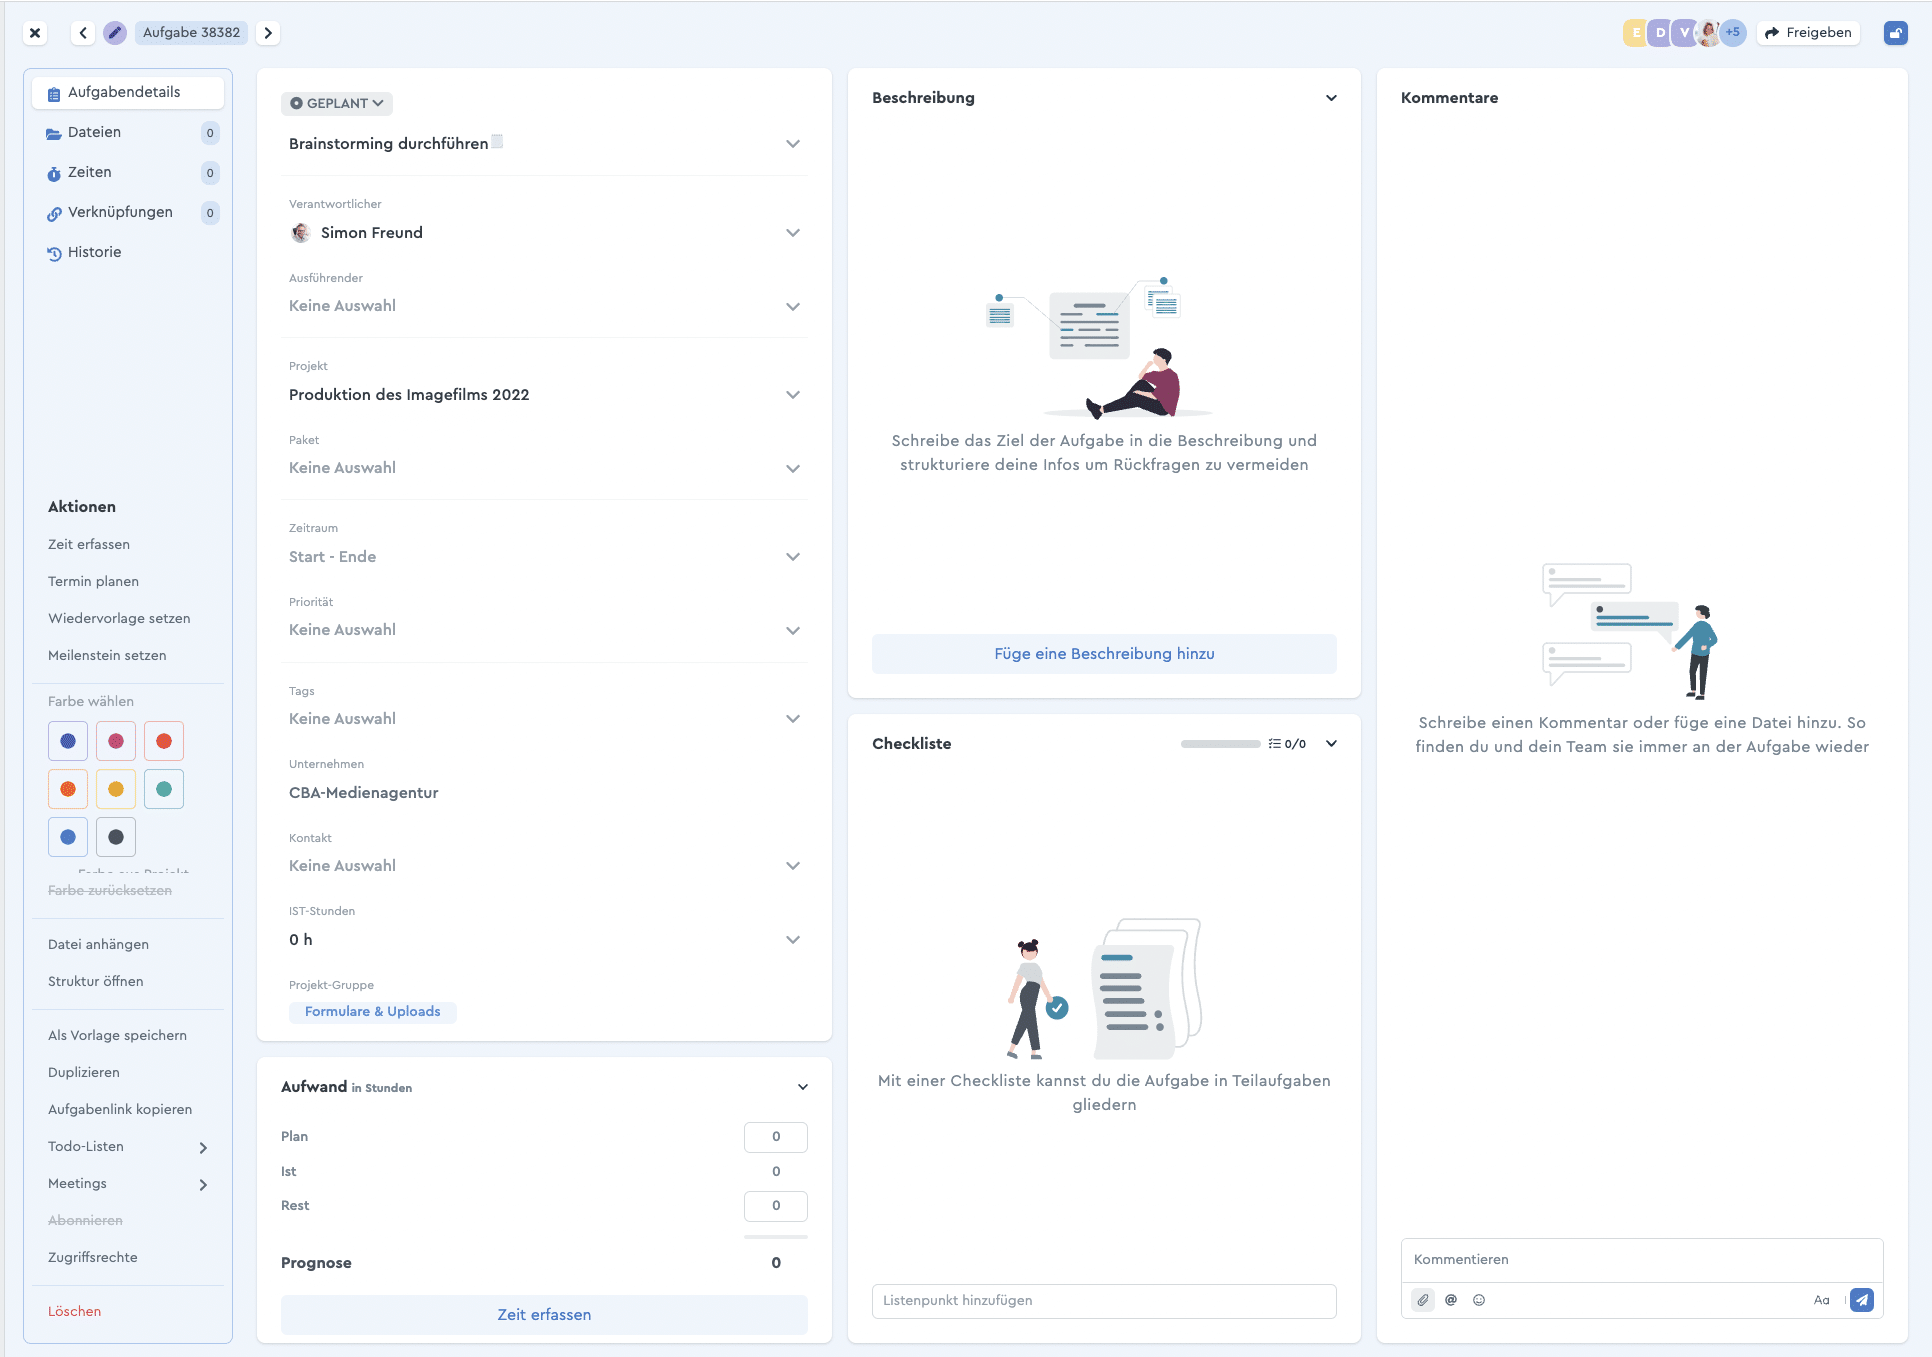This screenshot has width=1932, height=1357.
Task: Open Meetings submenu
Action: (128, 1184)
